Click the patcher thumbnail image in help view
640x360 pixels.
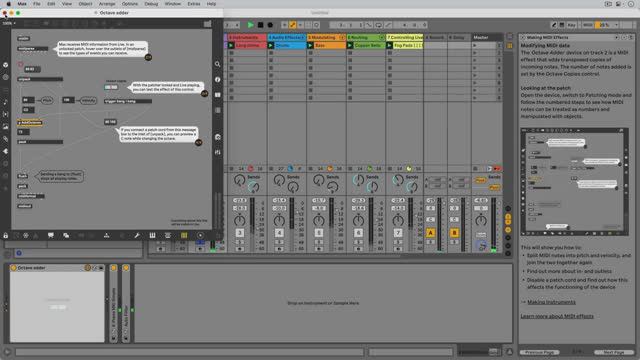point(575,182)
